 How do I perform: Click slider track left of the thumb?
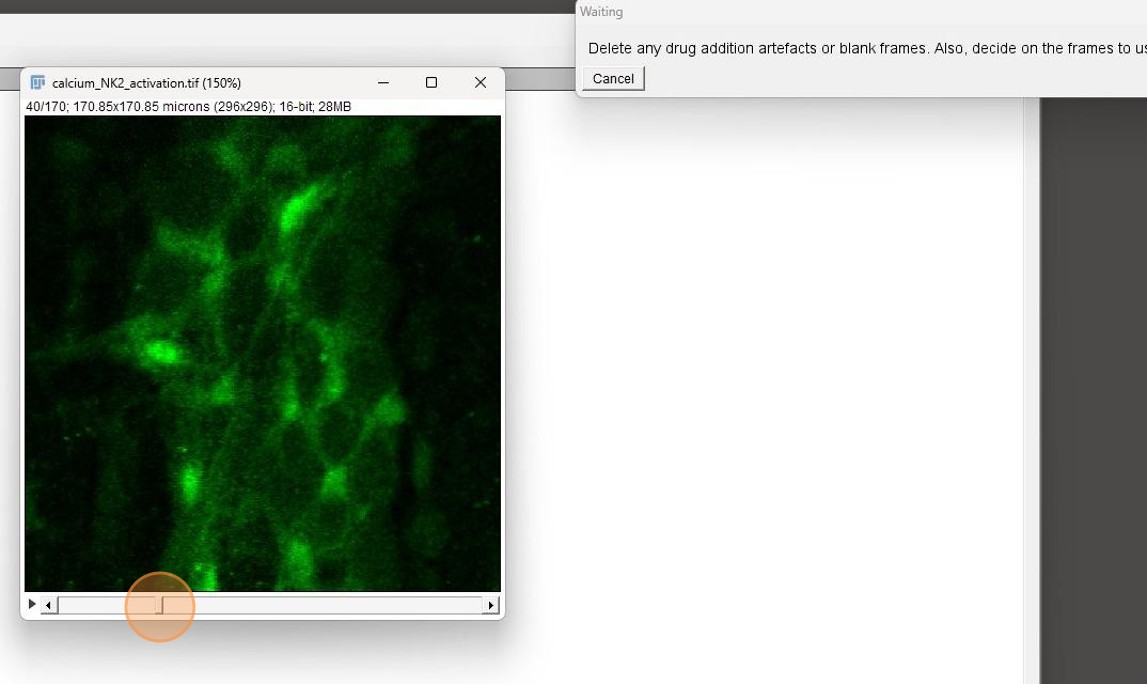100,605
